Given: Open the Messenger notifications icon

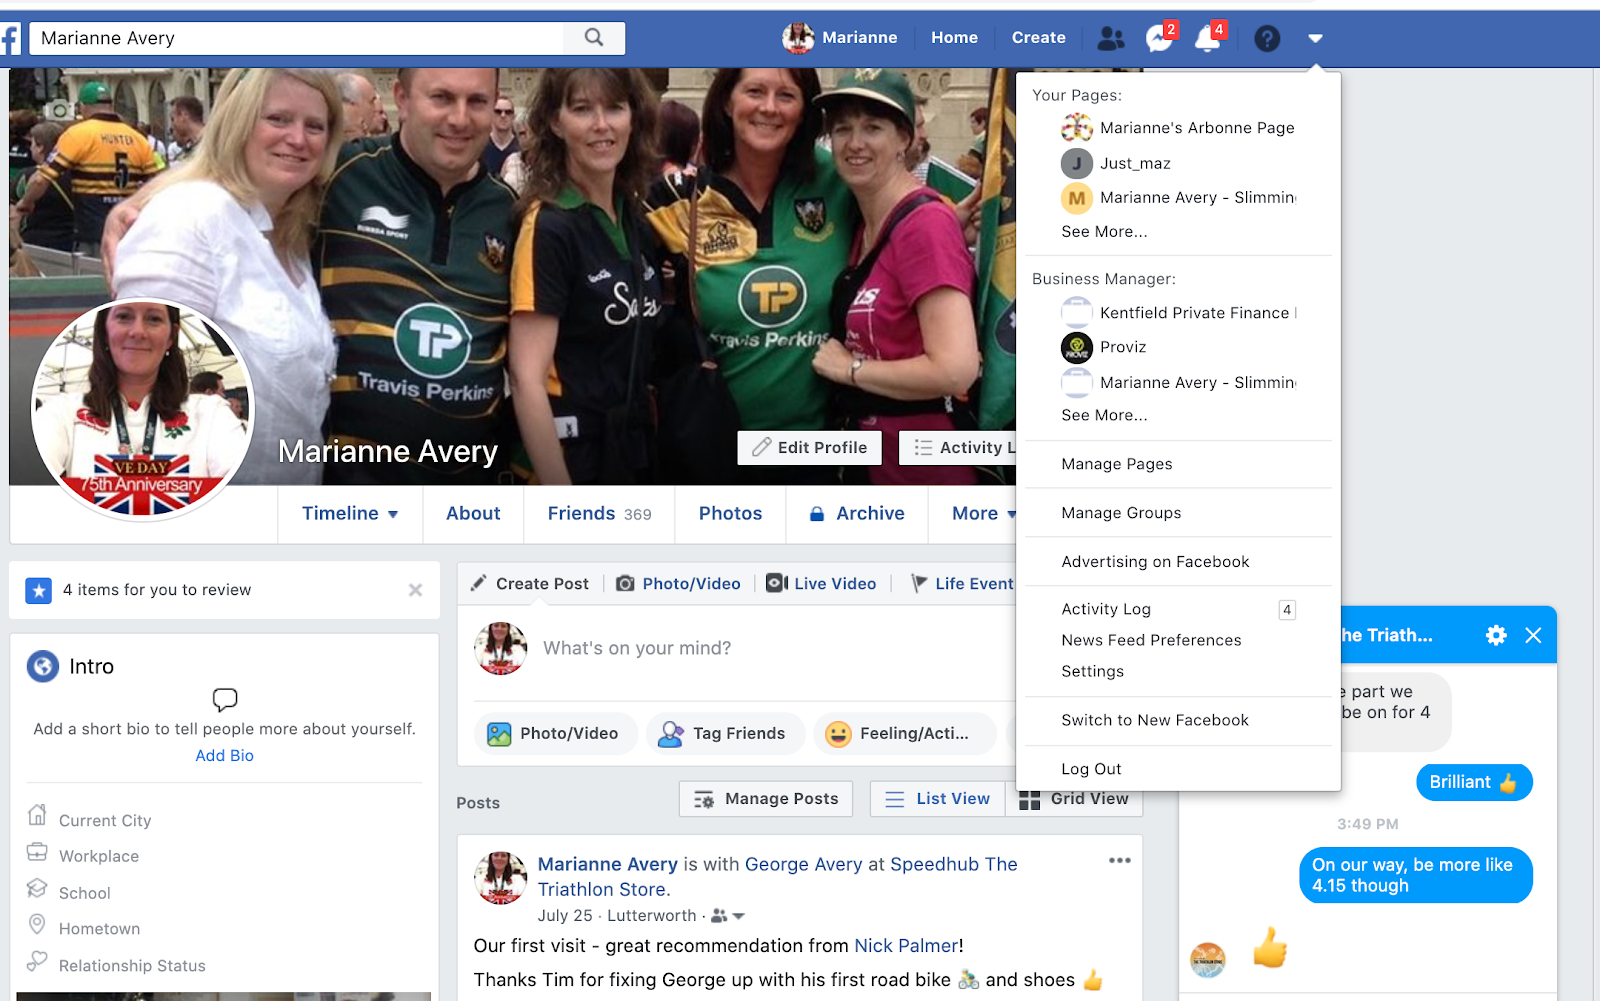Looking at the screenshot, I should [x=1160, y=38].
